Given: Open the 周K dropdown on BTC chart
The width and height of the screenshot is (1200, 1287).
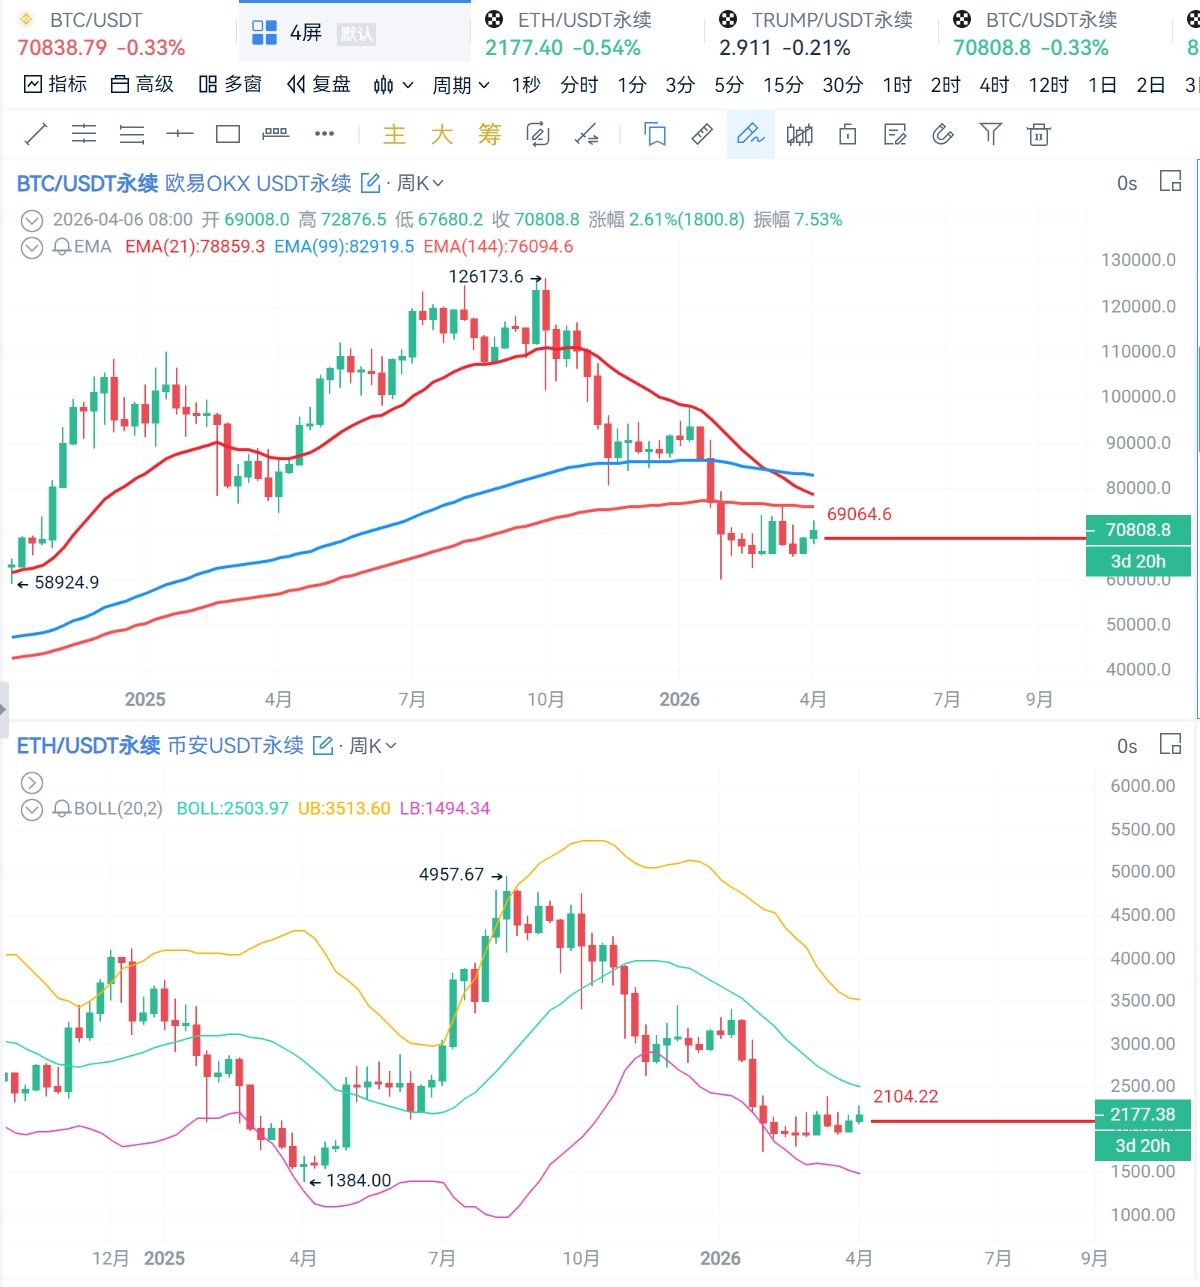Looking at the screenshot, I should (x=420, y=183).
